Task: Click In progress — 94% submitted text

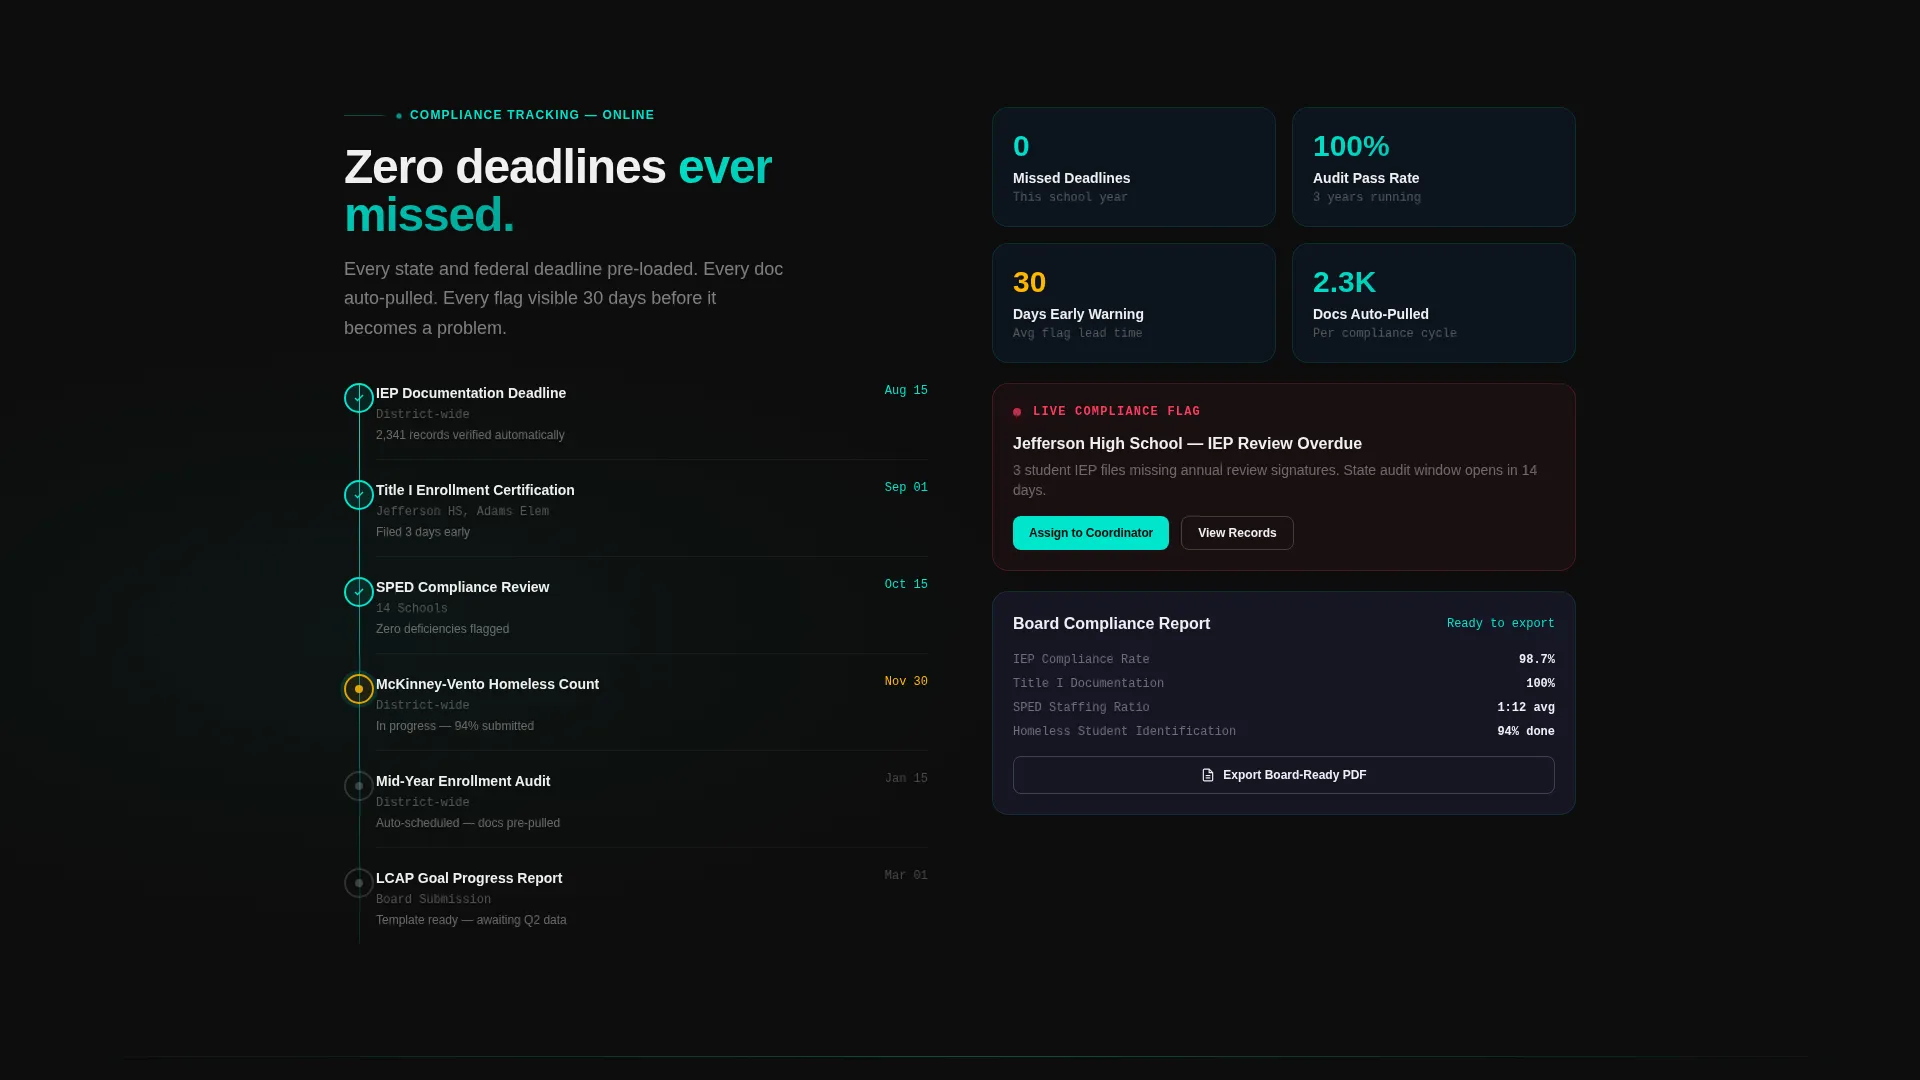Action: (x=455, y=726)
